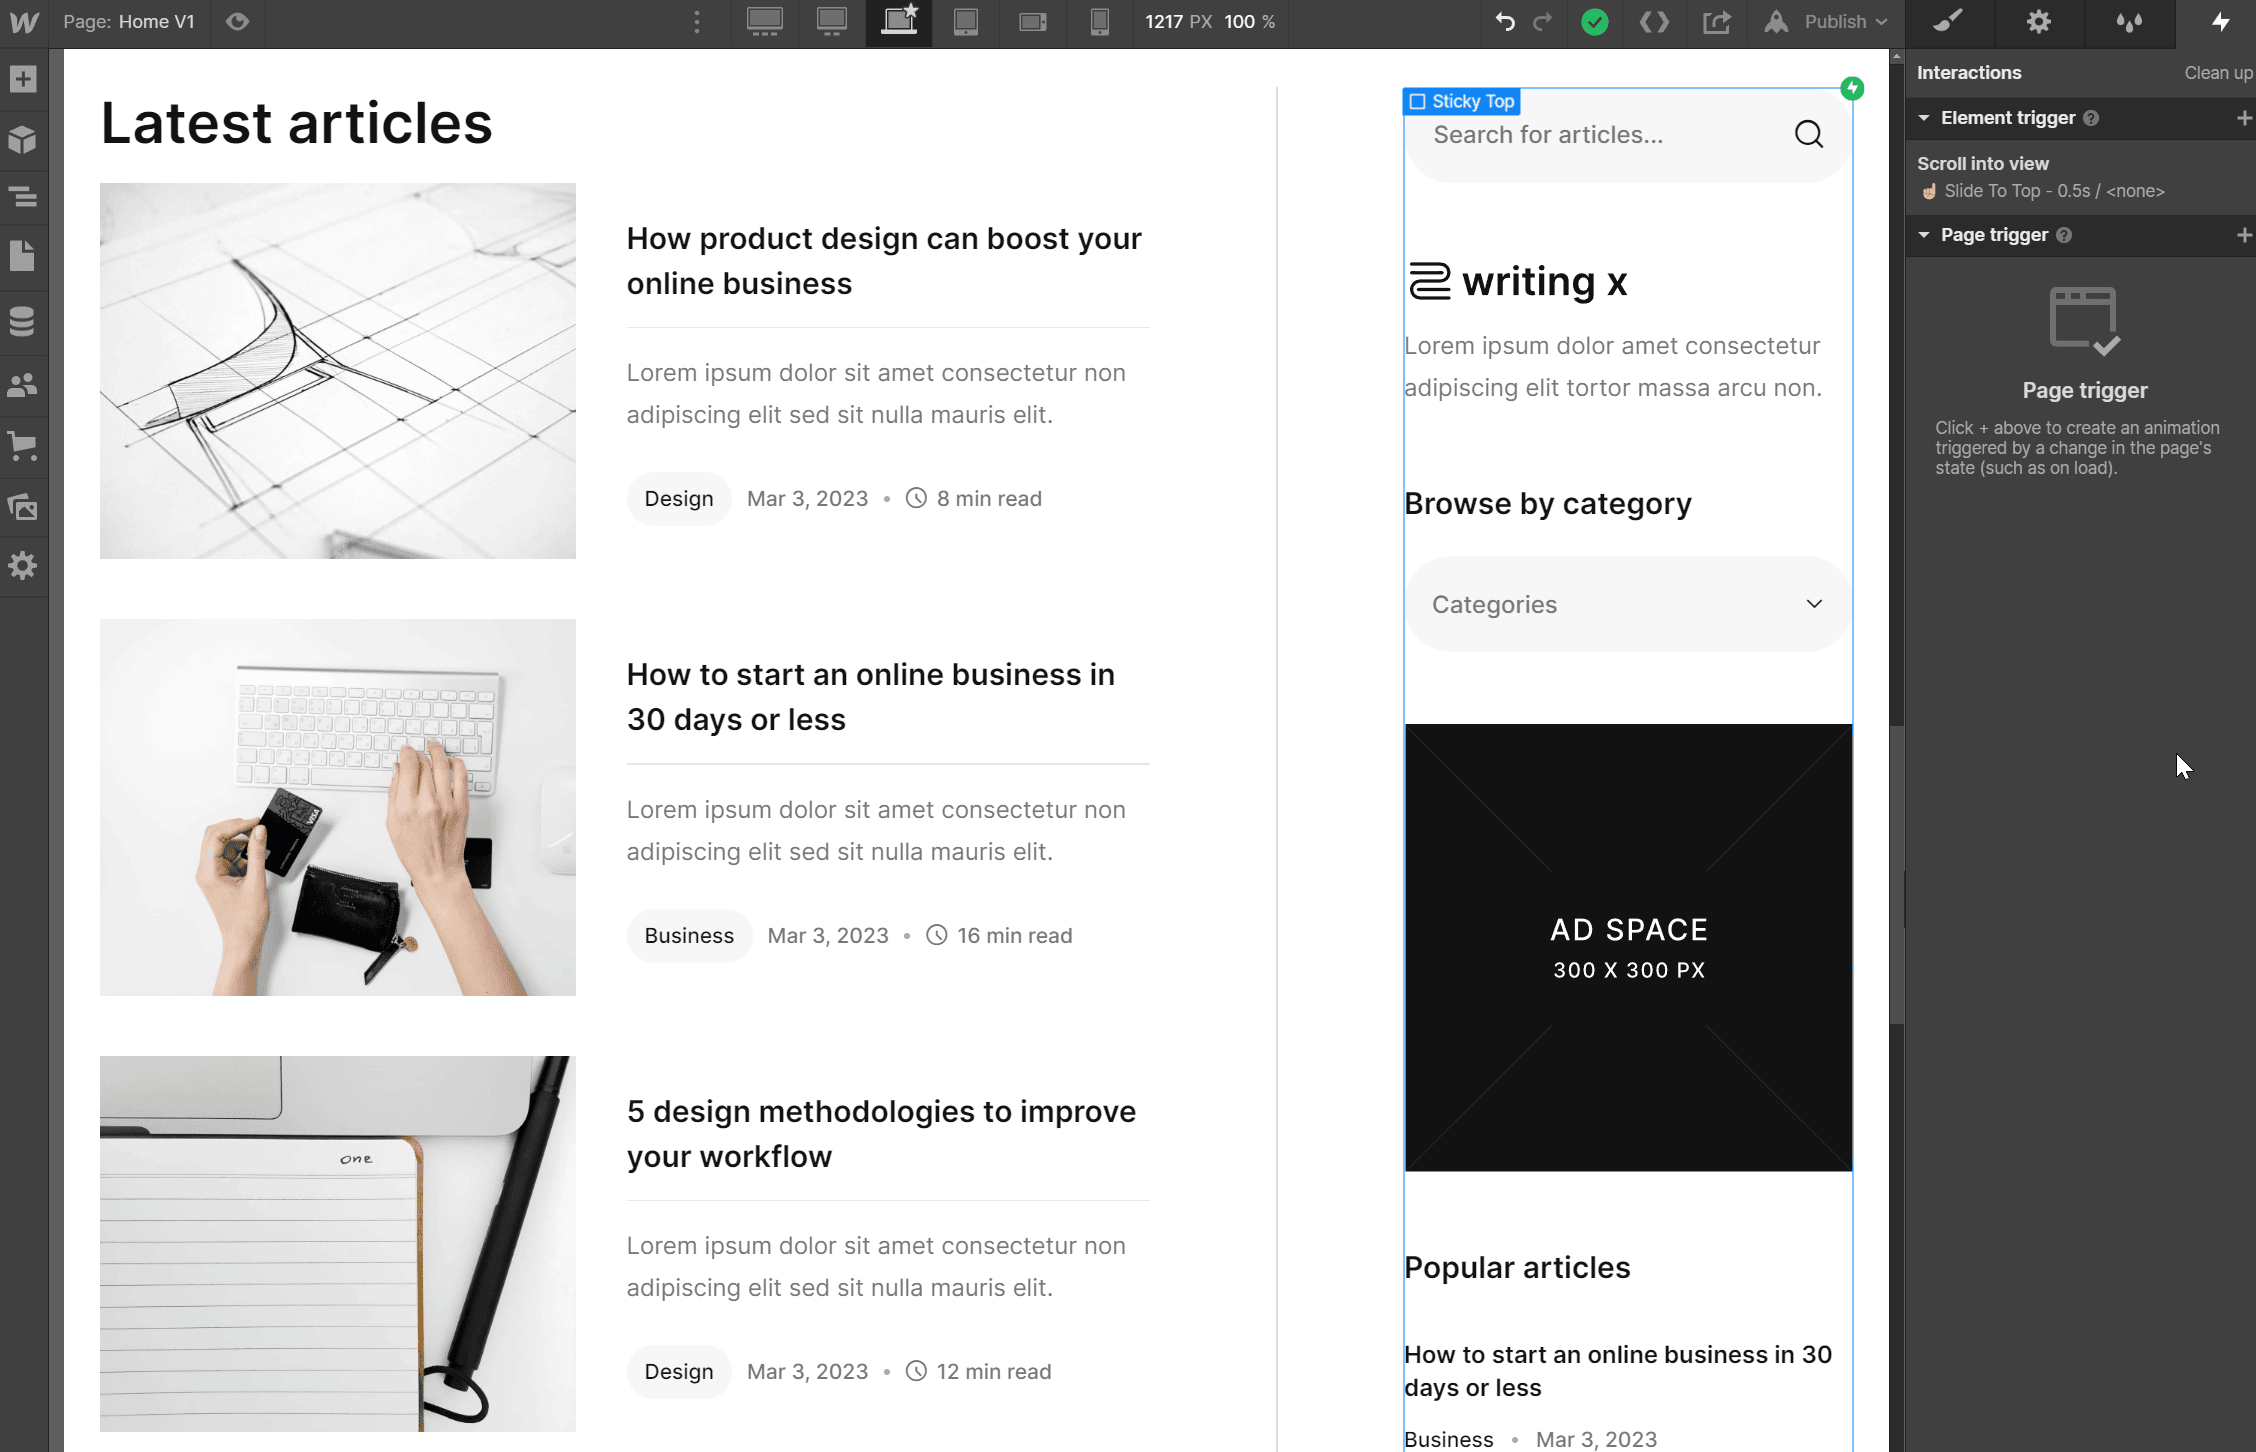The width and height of the screenshot is (2256, 1452).
Task: Open the CMS Collections panel
Action: coord(24,321)
